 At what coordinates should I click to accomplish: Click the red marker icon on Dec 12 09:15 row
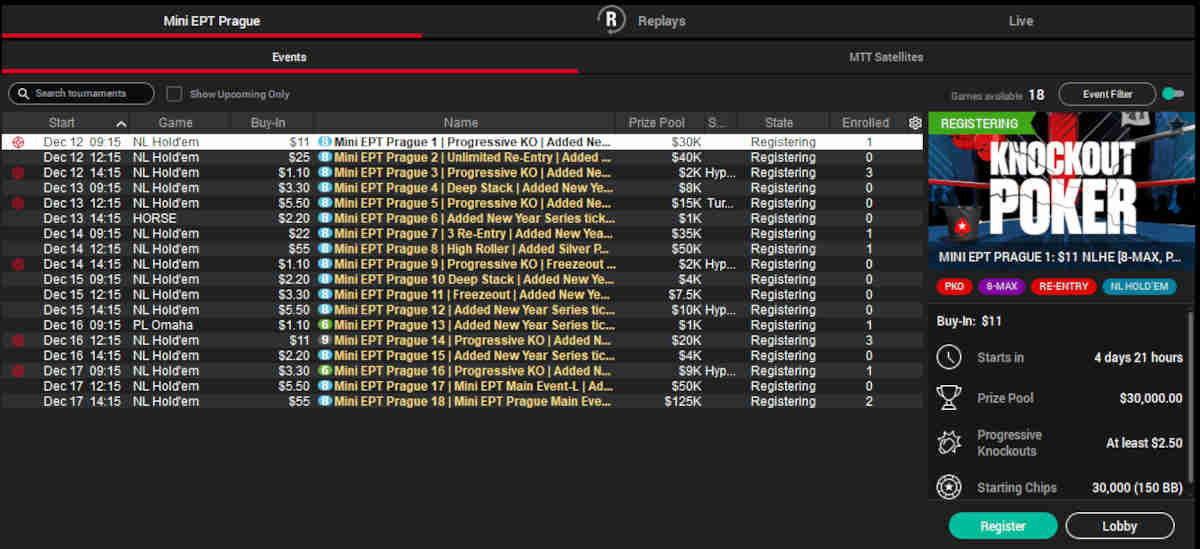[17, 143]
